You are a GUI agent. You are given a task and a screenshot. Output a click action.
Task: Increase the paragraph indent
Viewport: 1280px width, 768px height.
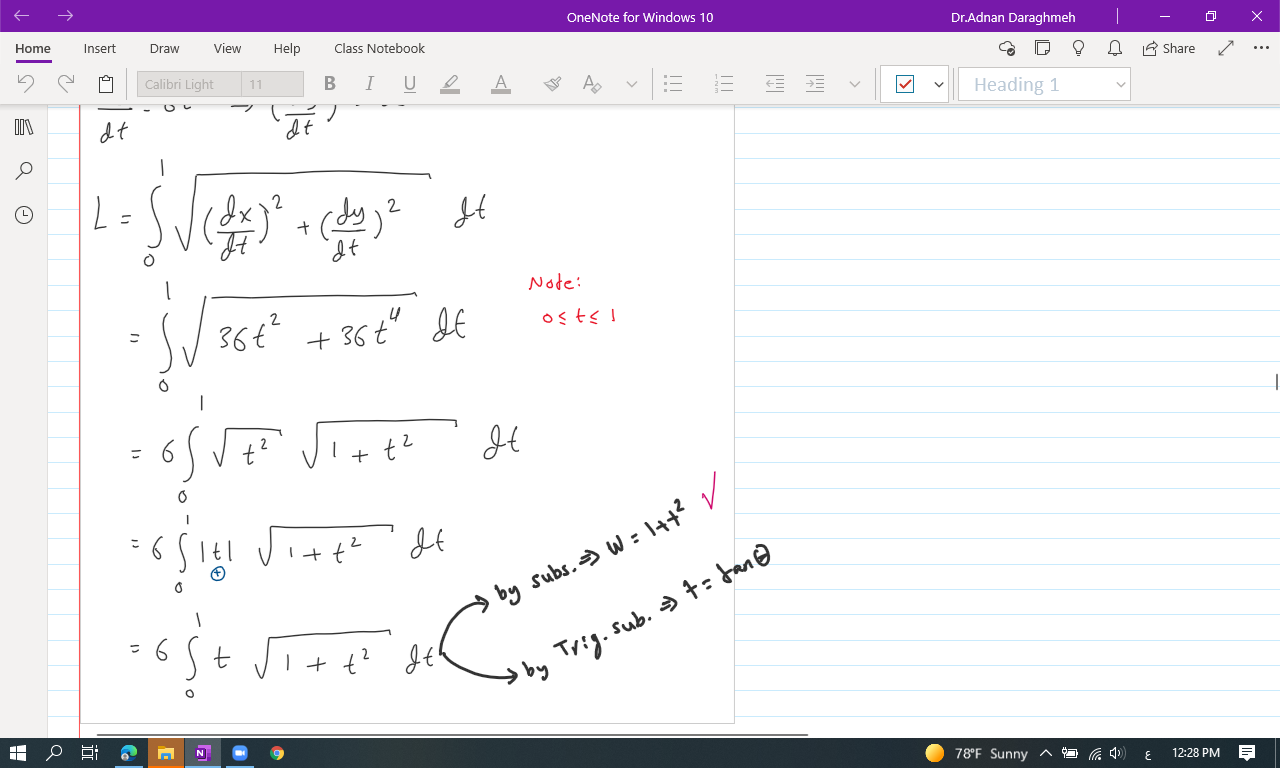[815, 84]
